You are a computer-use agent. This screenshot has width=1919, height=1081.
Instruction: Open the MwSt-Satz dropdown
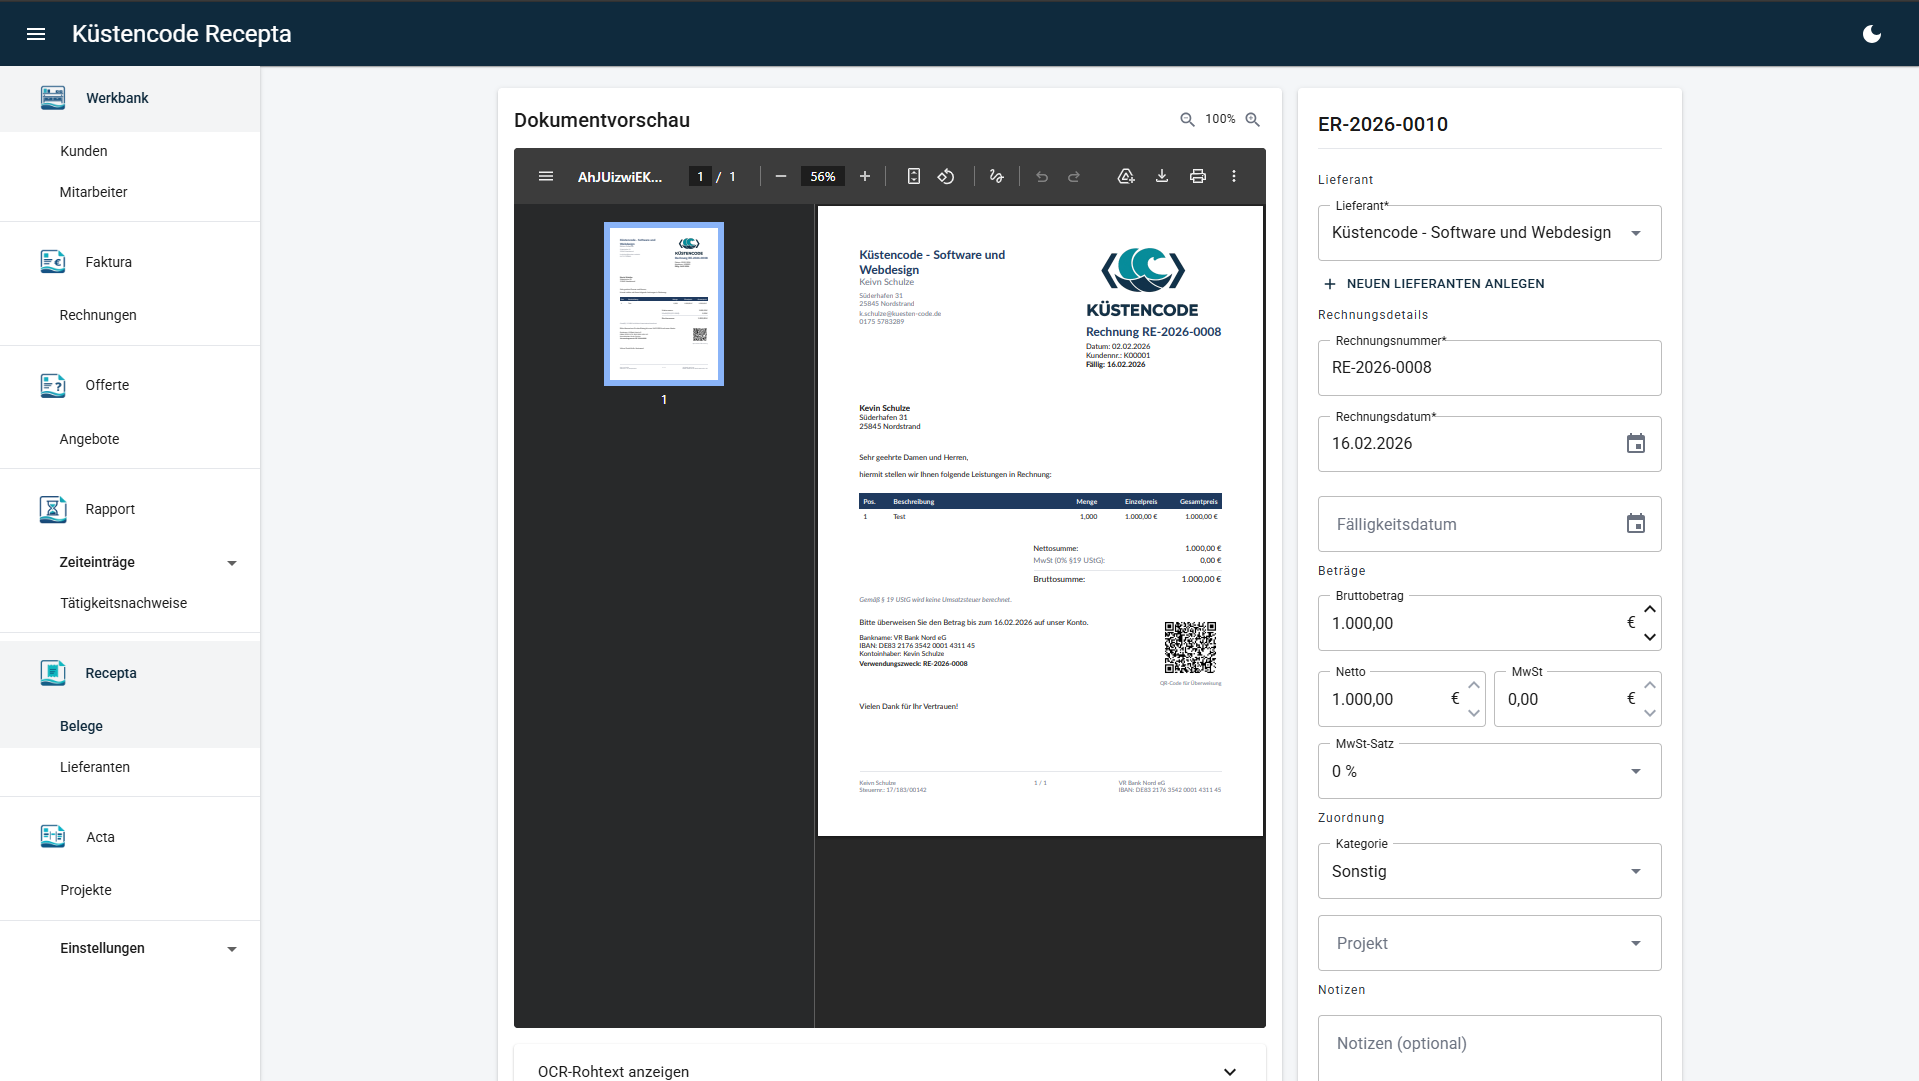click(1635, 771)
